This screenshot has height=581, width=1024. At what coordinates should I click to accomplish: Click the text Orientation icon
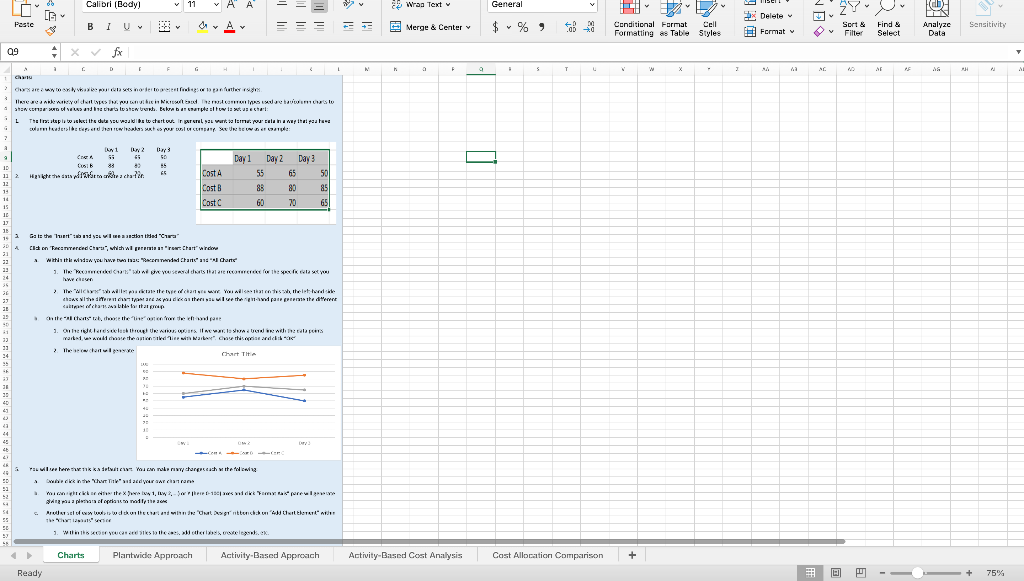349,5
